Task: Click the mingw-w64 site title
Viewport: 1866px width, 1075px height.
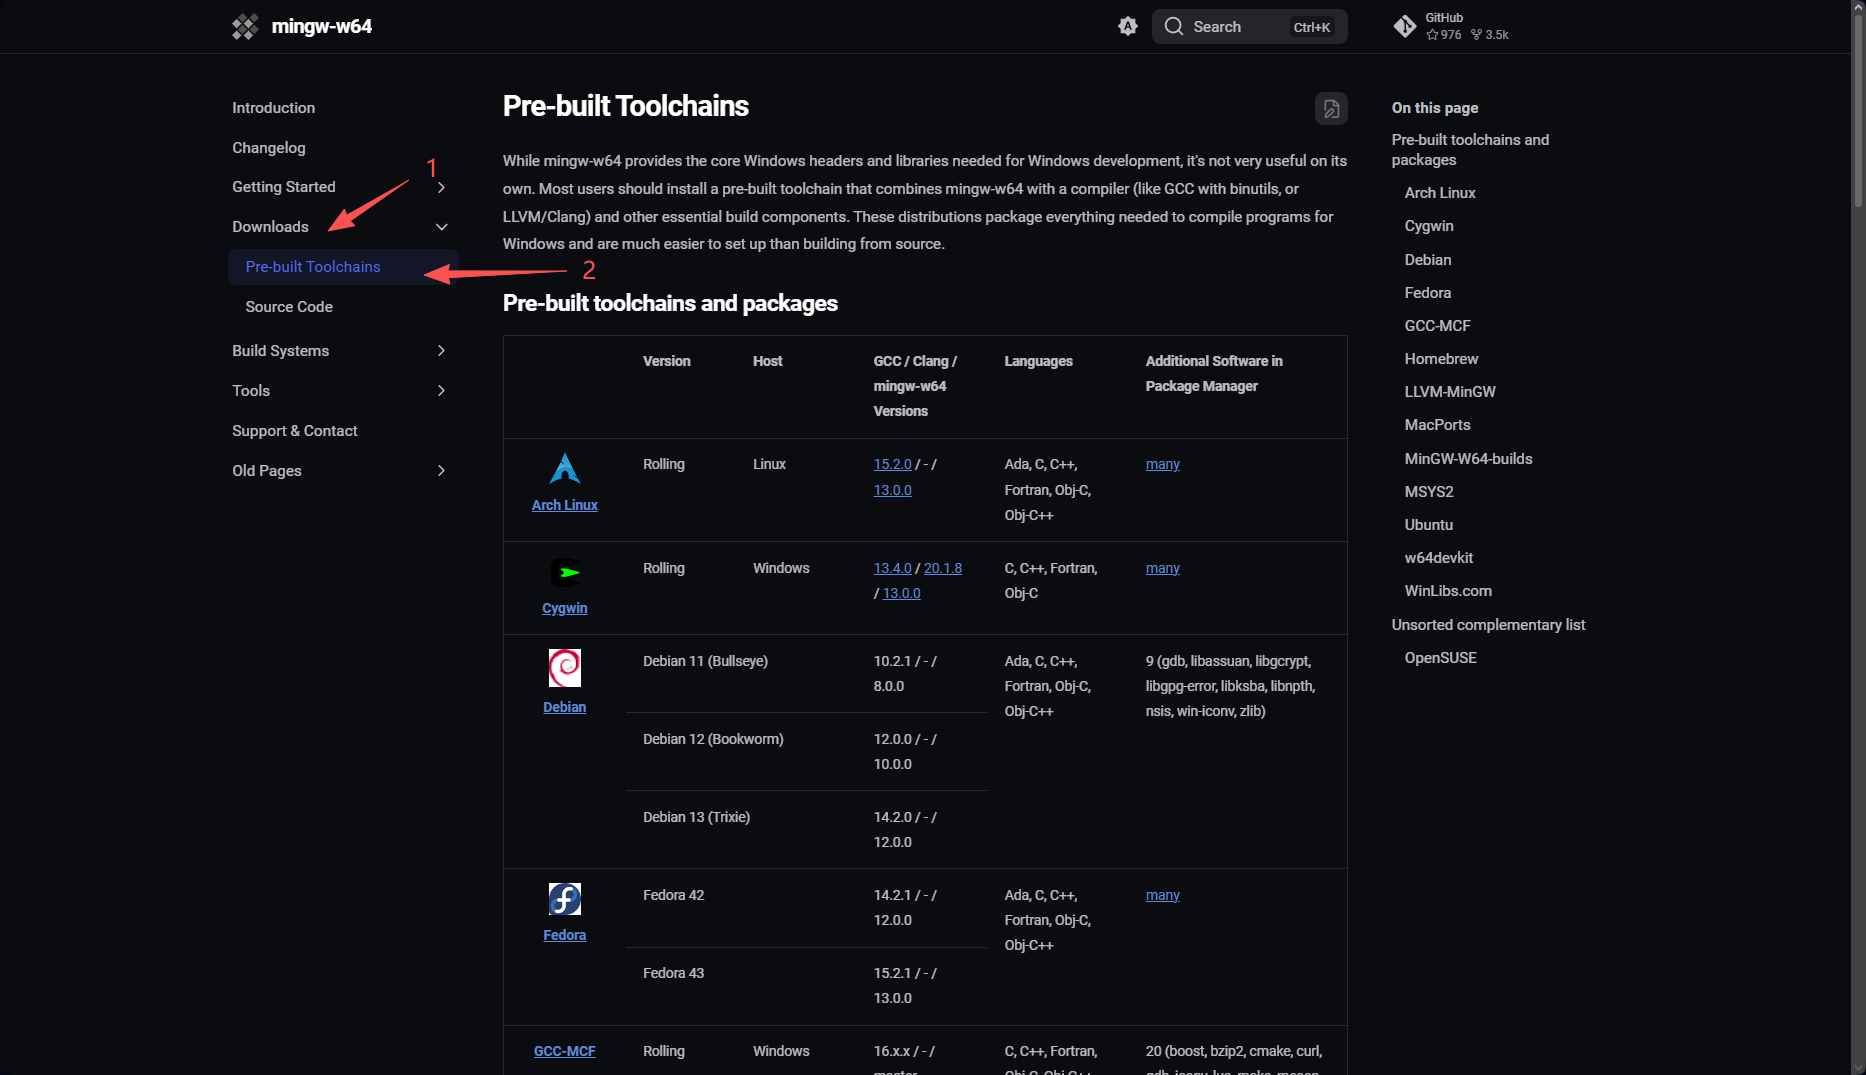Action: click(x=322, y=27)
